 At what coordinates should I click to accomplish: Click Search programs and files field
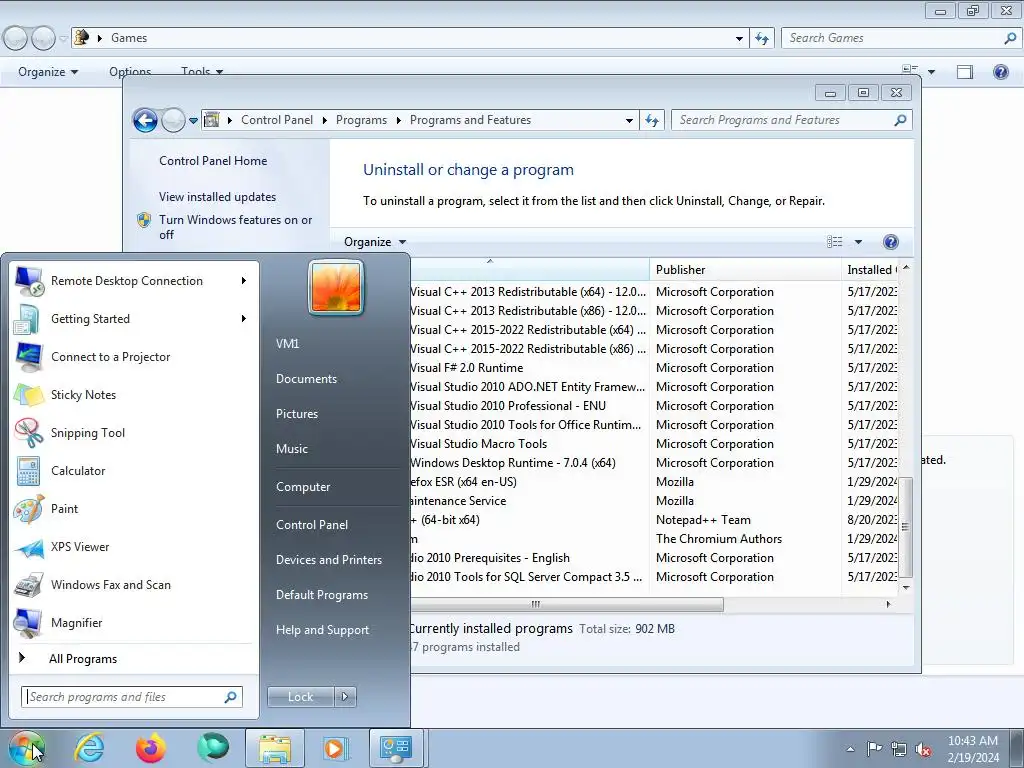pyautogui.click(x=132, y=697)
